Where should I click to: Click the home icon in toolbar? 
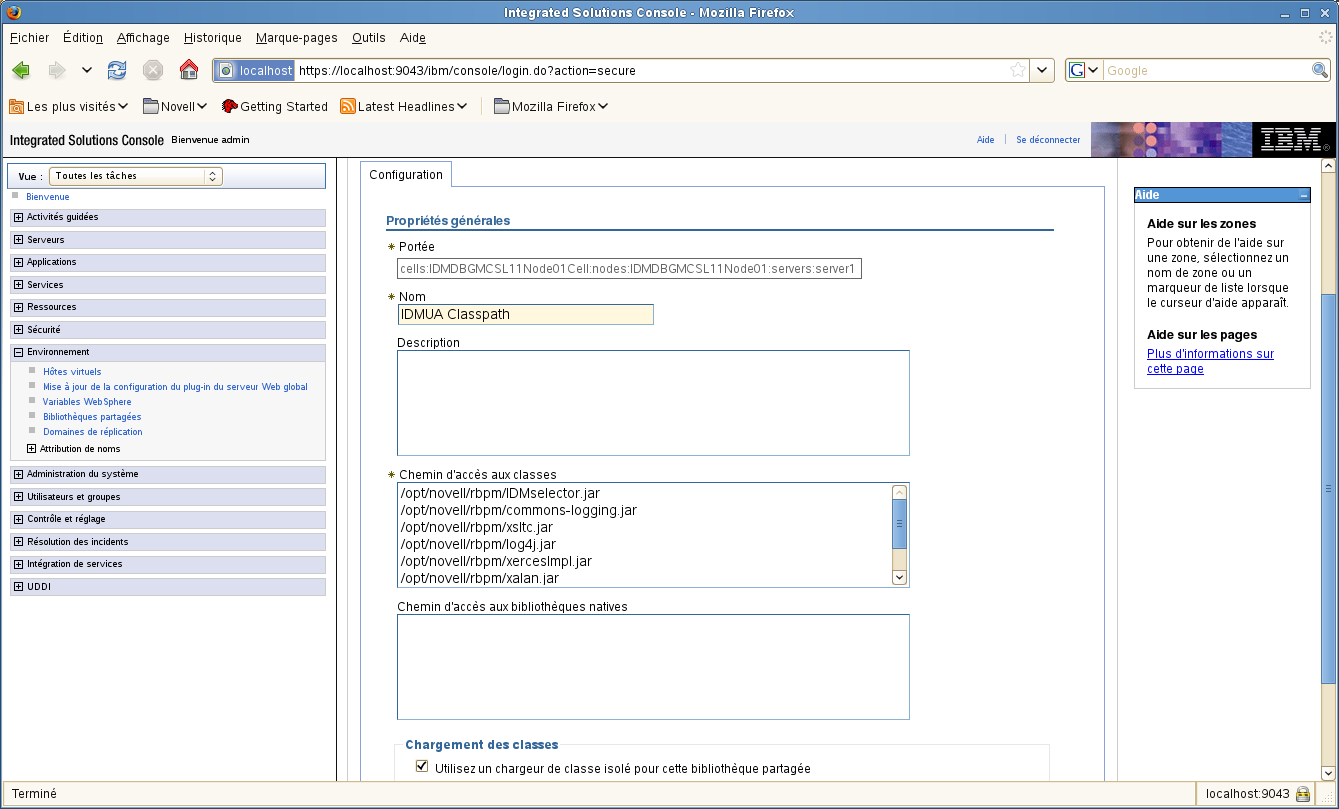click(188, 70)
